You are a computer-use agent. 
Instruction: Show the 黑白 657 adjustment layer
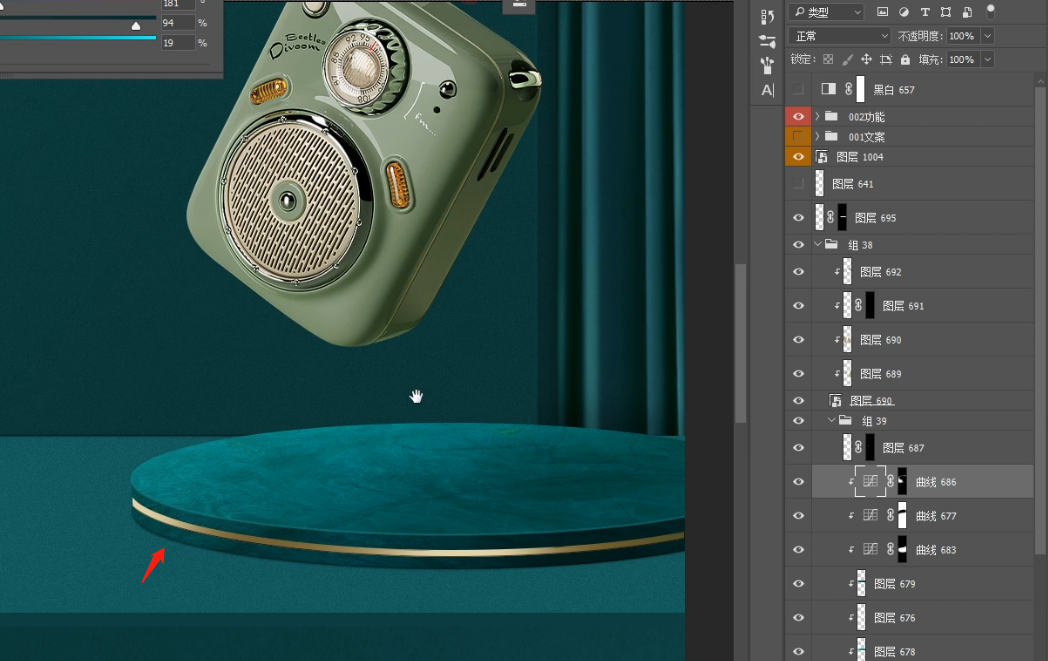(x=798, y=89)
